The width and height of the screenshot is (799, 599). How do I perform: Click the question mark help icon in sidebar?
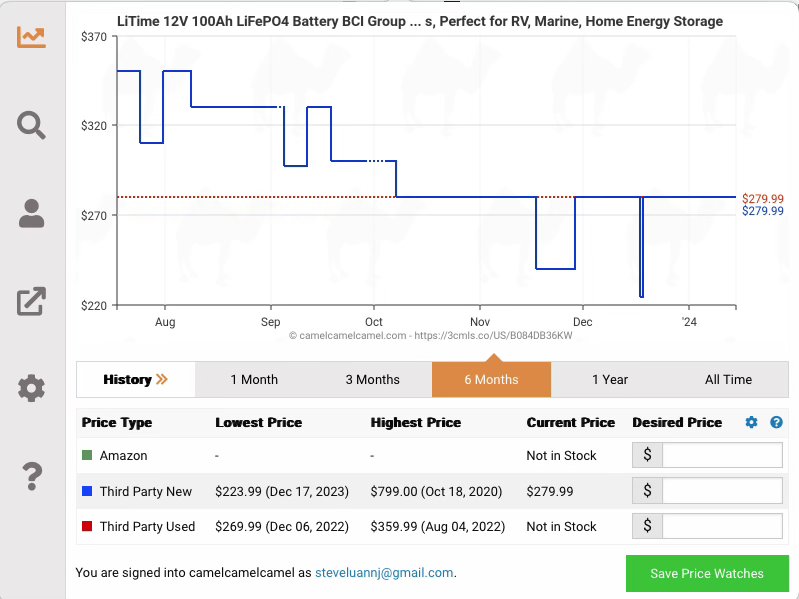[x=32, y=476]
